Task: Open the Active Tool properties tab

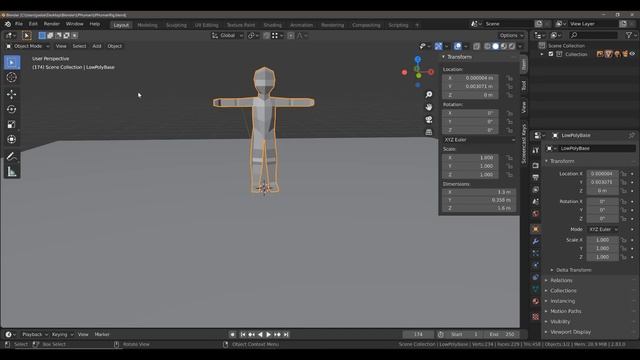Action: (536, 151)
